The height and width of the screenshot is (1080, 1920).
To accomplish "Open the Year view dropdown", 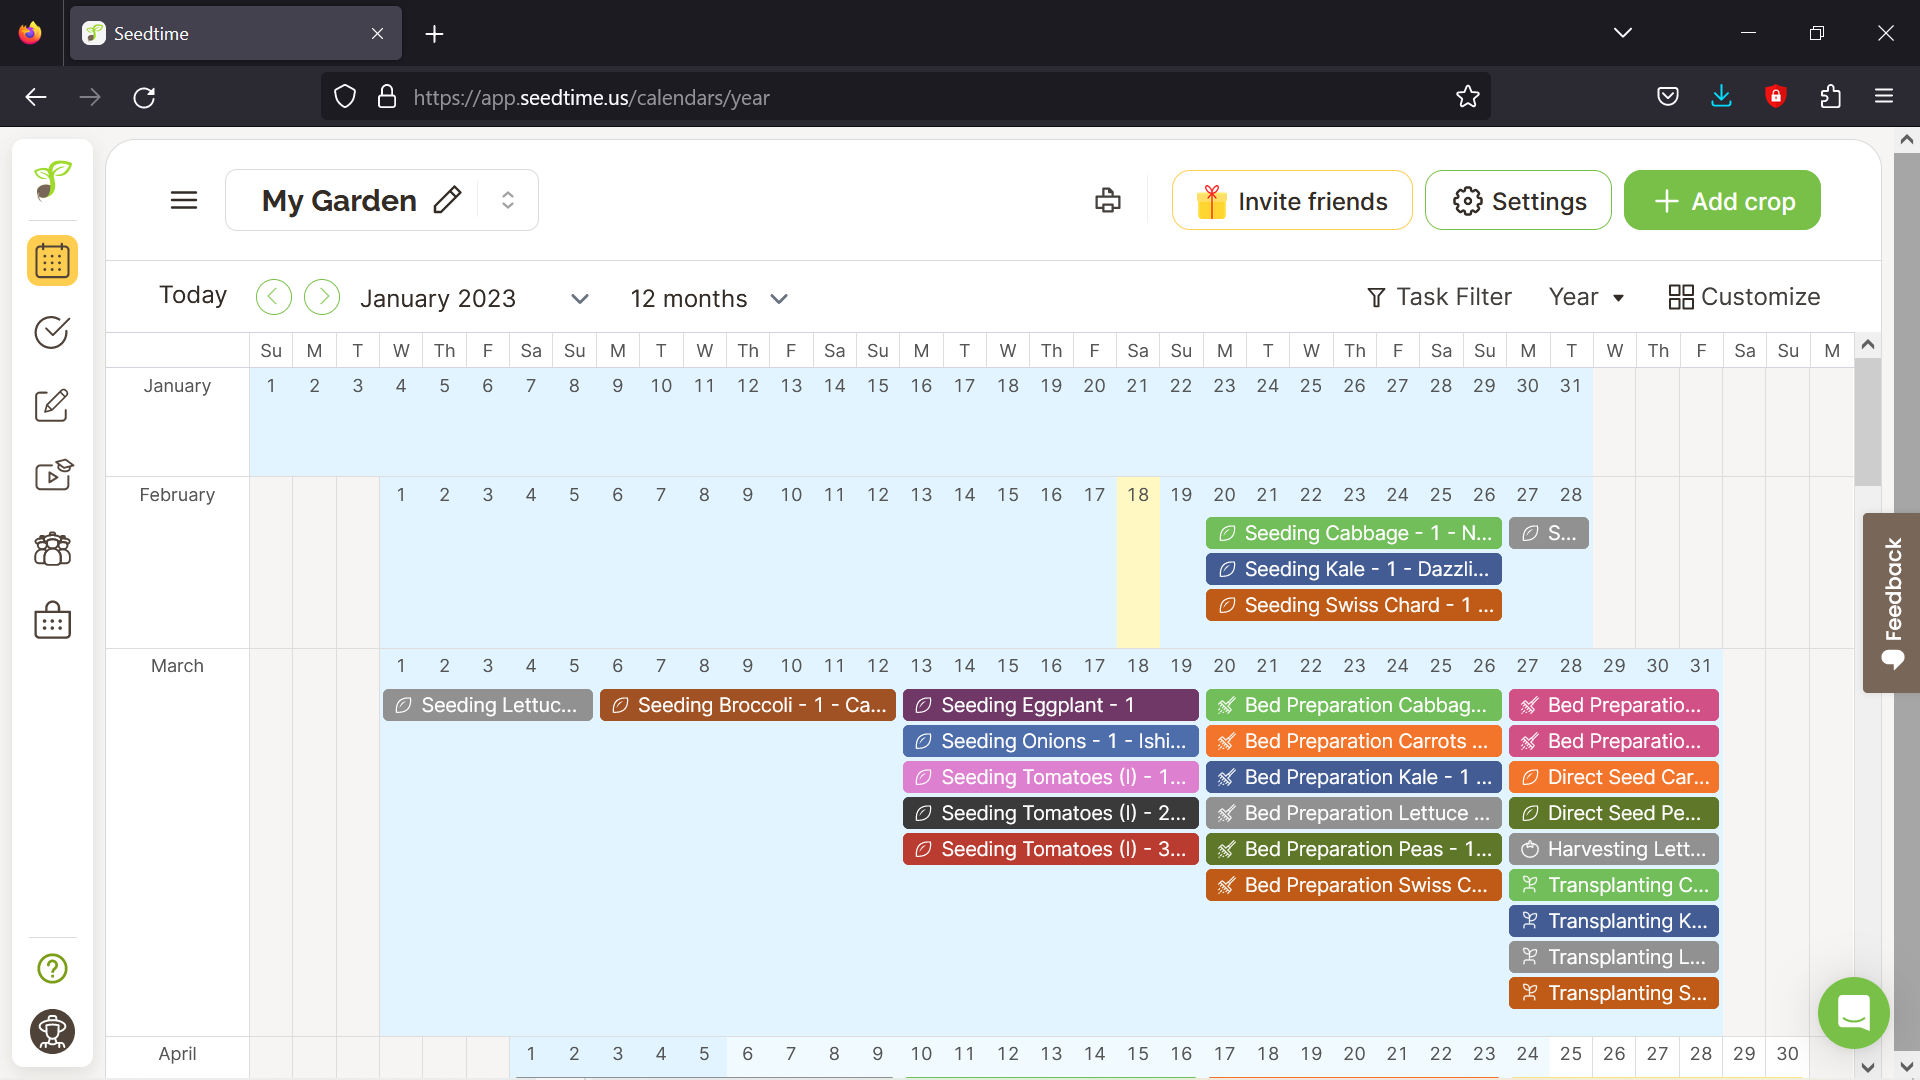I will tap(1586, 297).
